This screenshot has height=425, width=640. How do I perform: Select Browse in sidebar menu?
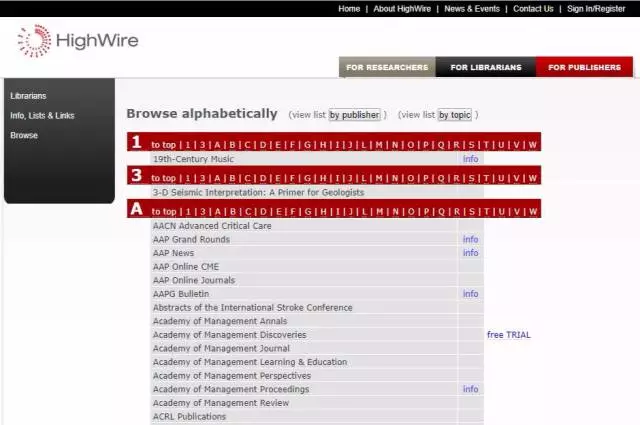tap(24, 135)
